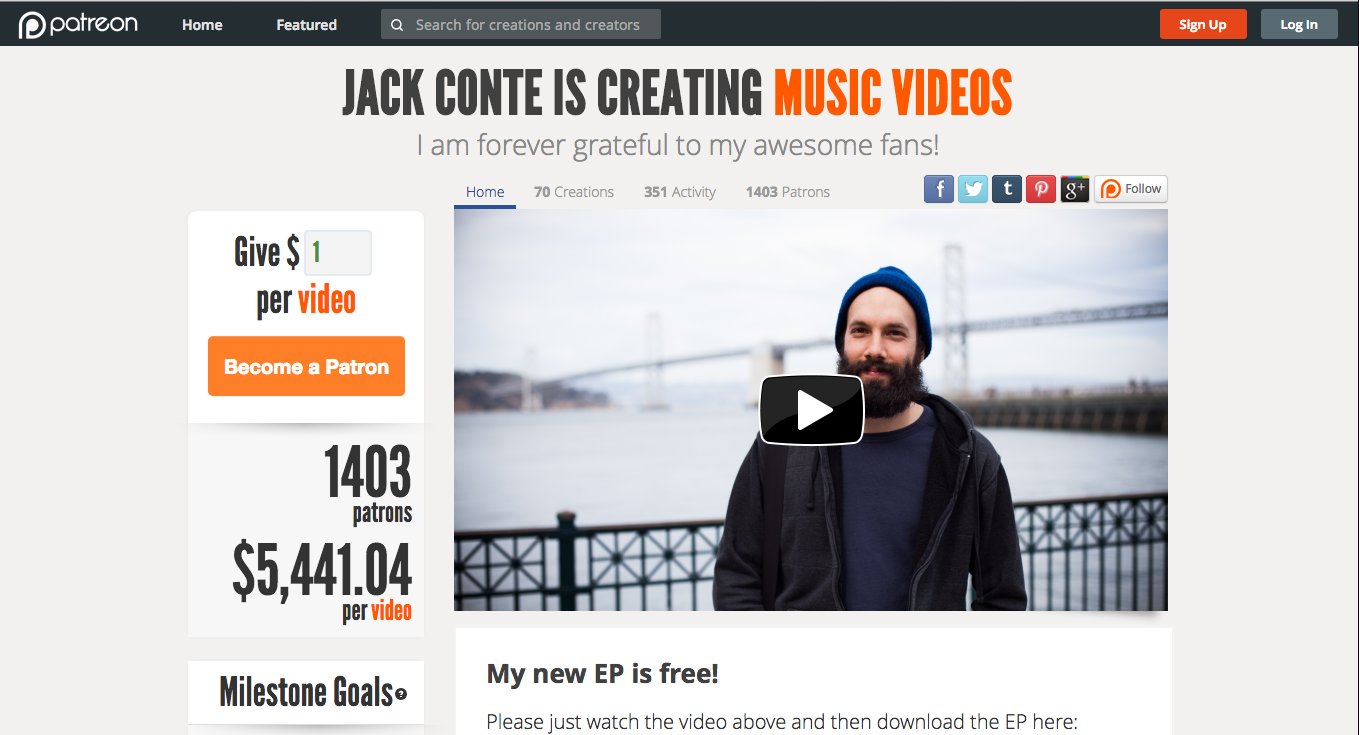Share on Tumblr icon

pos(1007,189)
